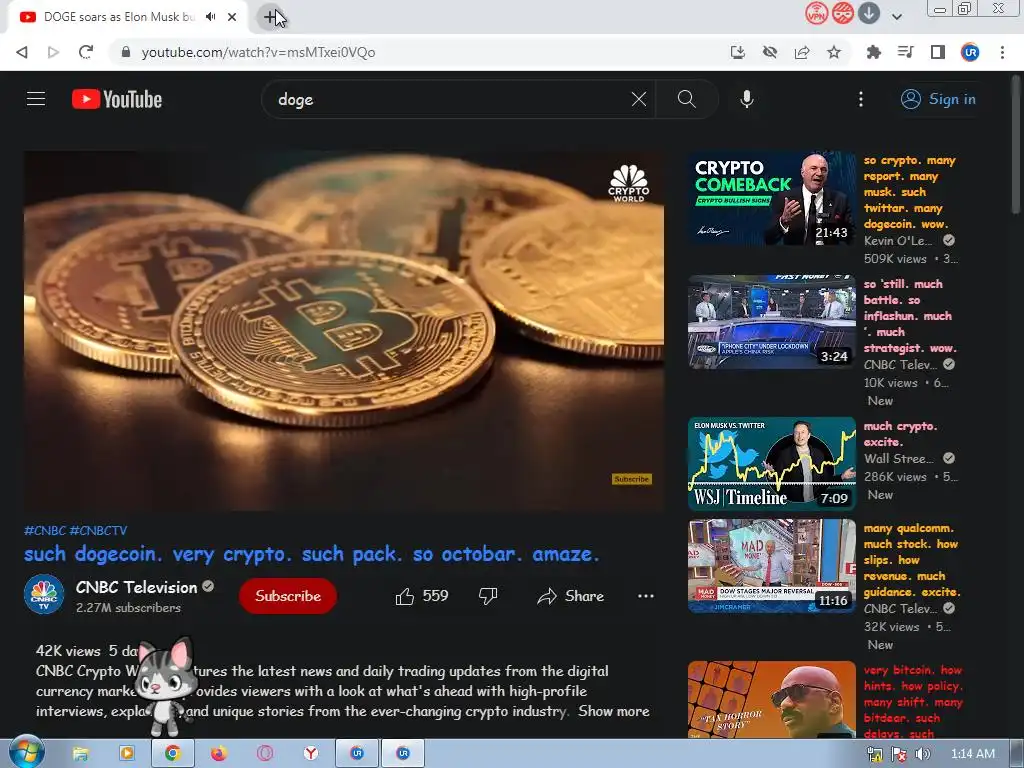This screenshot has width=1024, height=768.
Task: Open YouTube settings three-dot menu
Action: click(x=861, y=99)
